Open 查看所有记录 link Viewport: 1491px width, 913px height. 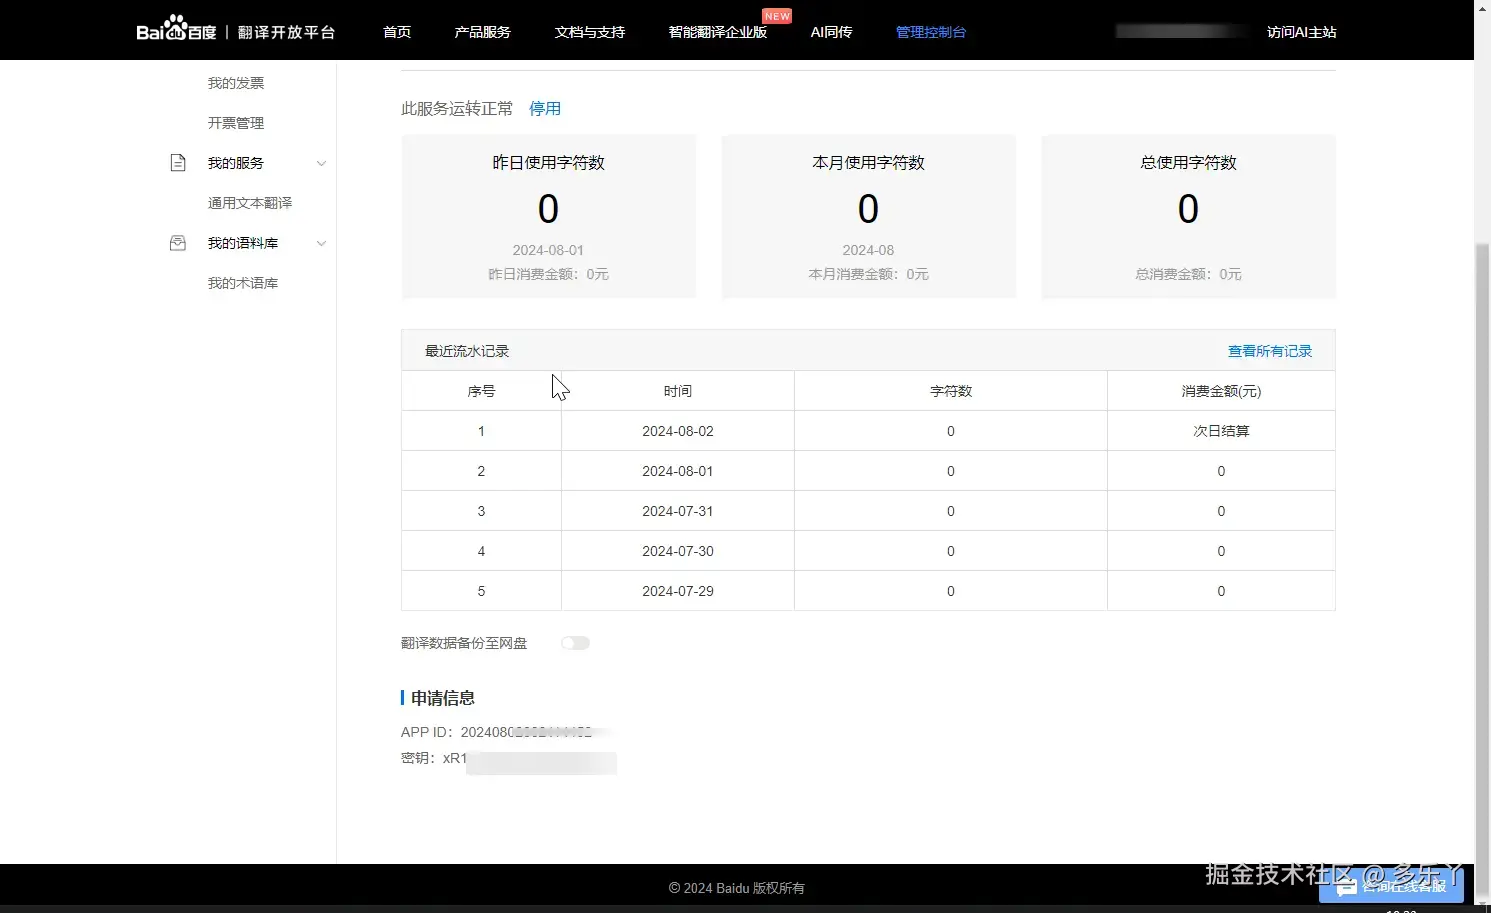1270,351
